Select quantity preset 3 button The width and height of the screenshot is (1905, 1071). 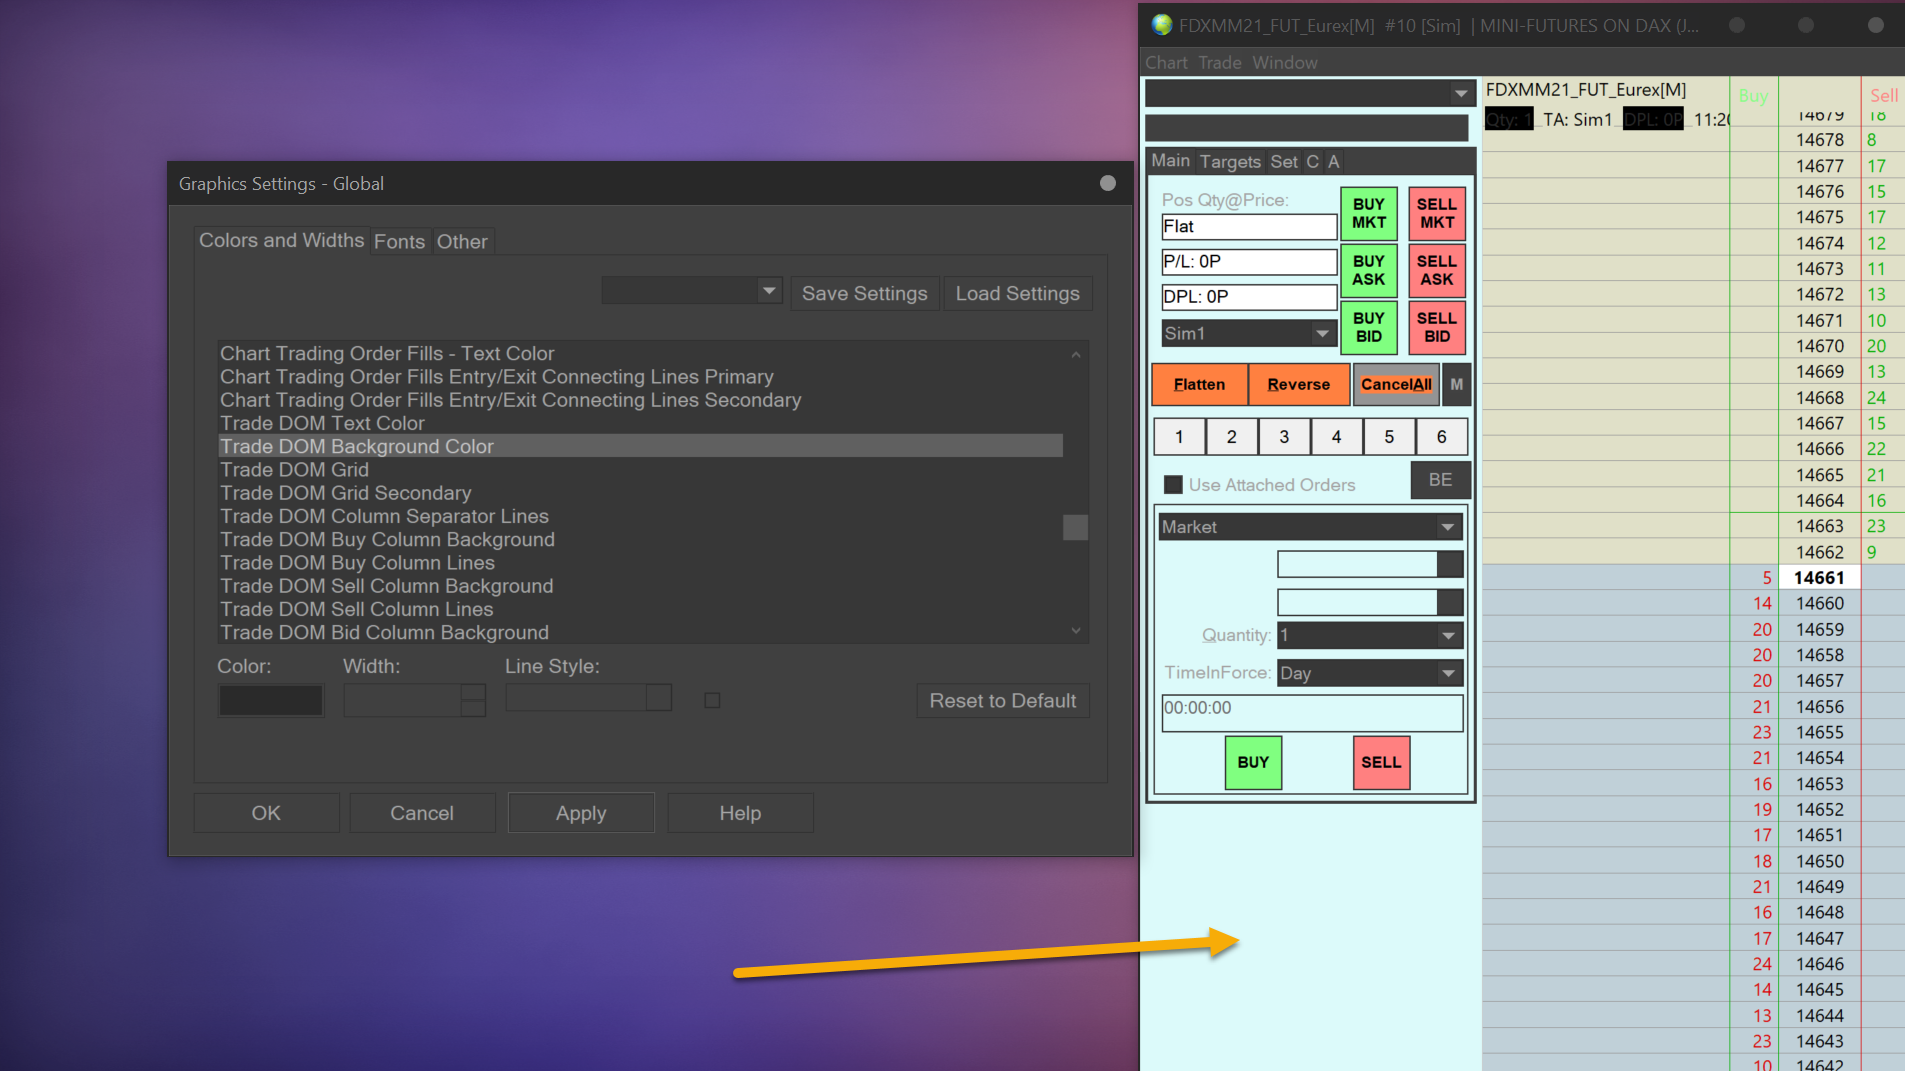pyautogui.click(x=1284, y=437)
